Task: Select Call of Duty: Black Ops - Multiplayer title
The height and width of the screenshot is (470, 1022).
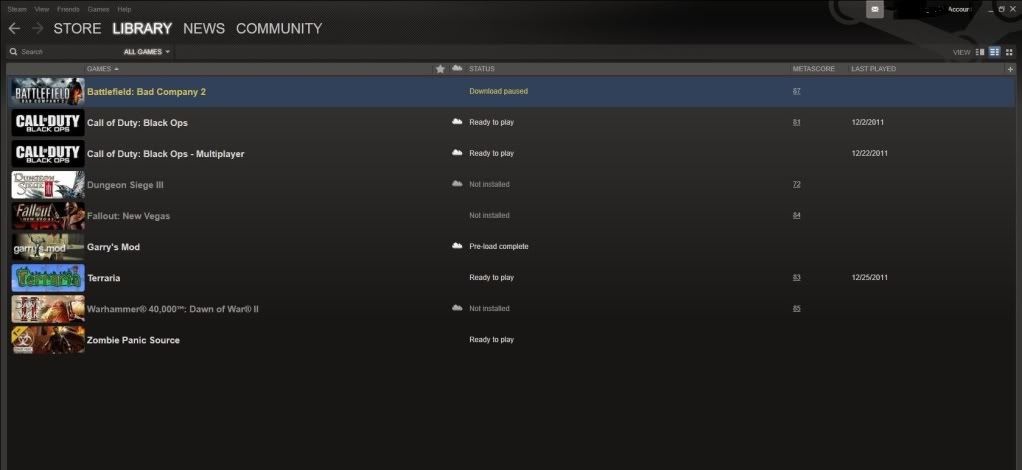Action: coord(166,154)
